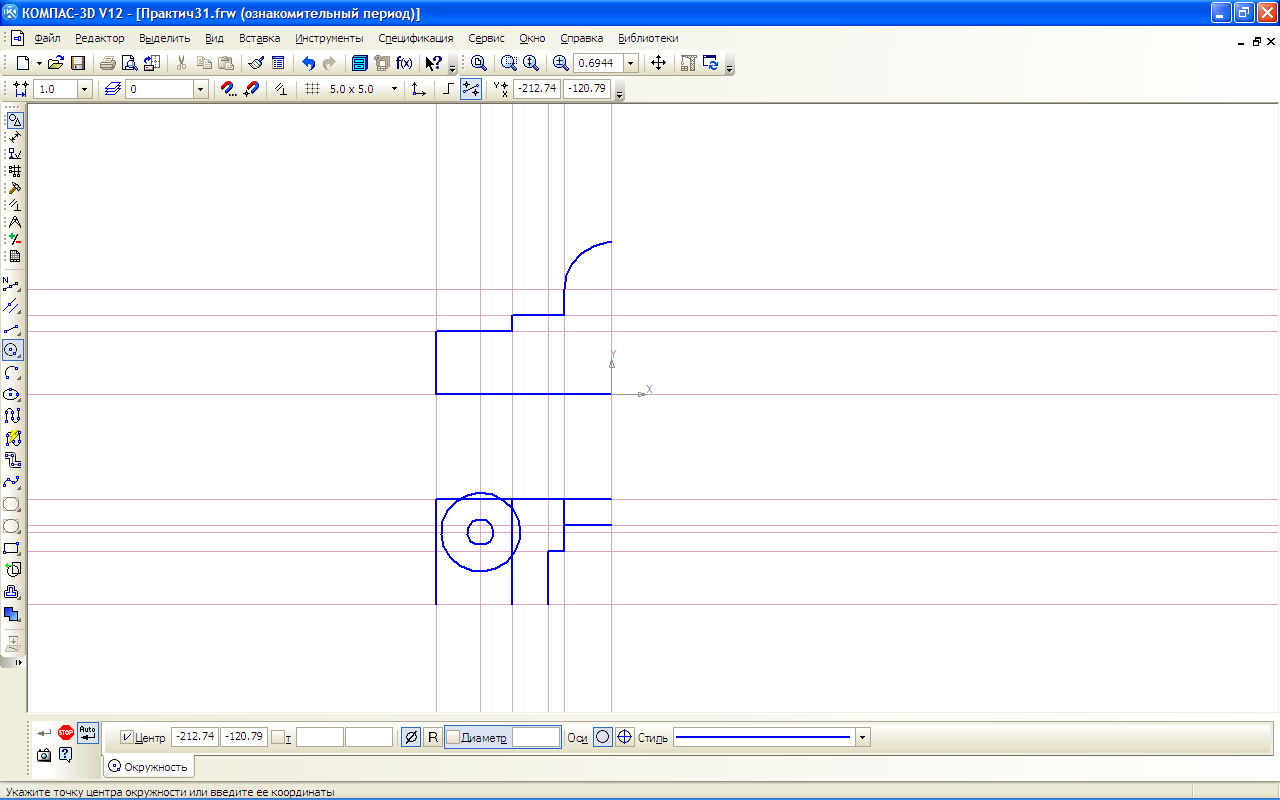Image resolution: width=1280 pixels, height=800 pixels.
Task: Open the command help button
Action: pyautogui.click(x=66, y=755)
